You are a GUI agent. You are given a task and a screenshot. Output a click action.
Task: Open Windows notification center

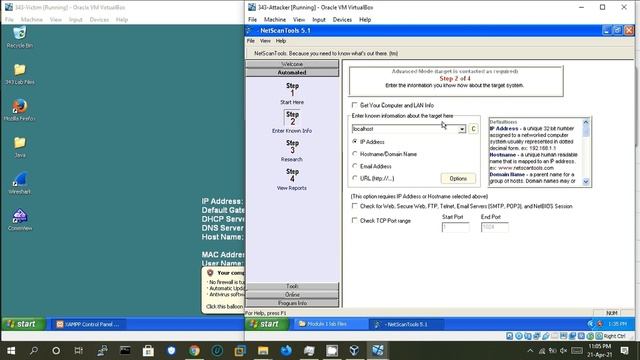pos(624,350)
